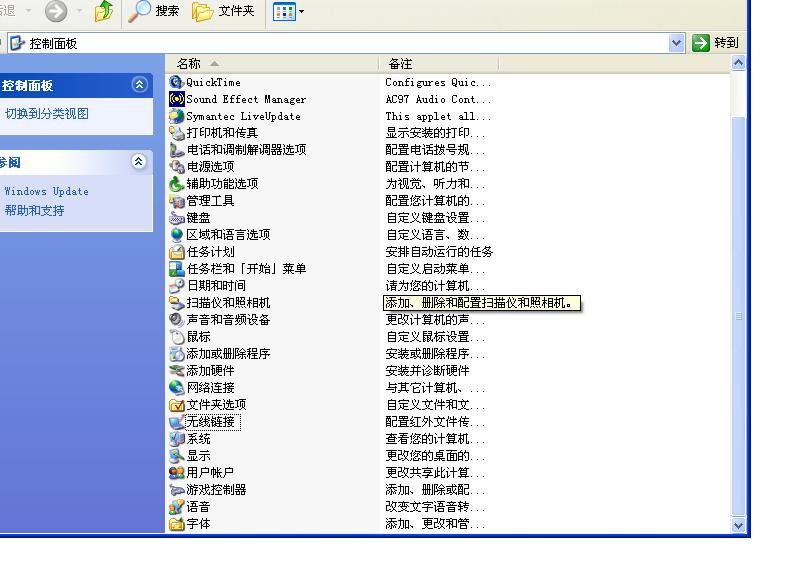Open the 电源选项 icon
This screenshot has width=793, height=584.
(x=176, y=167)
